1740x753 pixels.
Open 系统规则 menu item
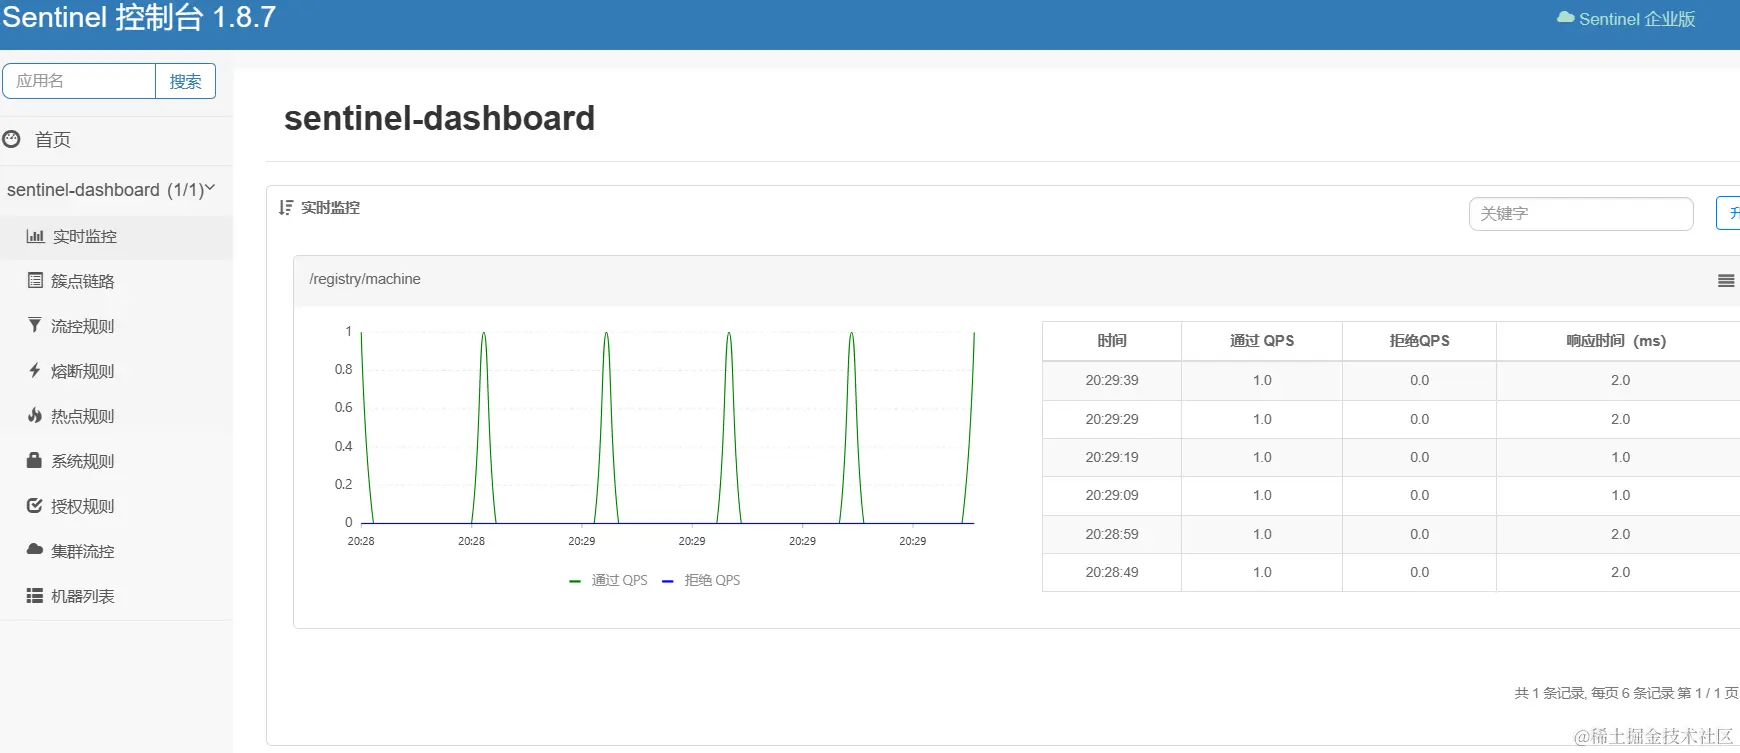(116, 462)
